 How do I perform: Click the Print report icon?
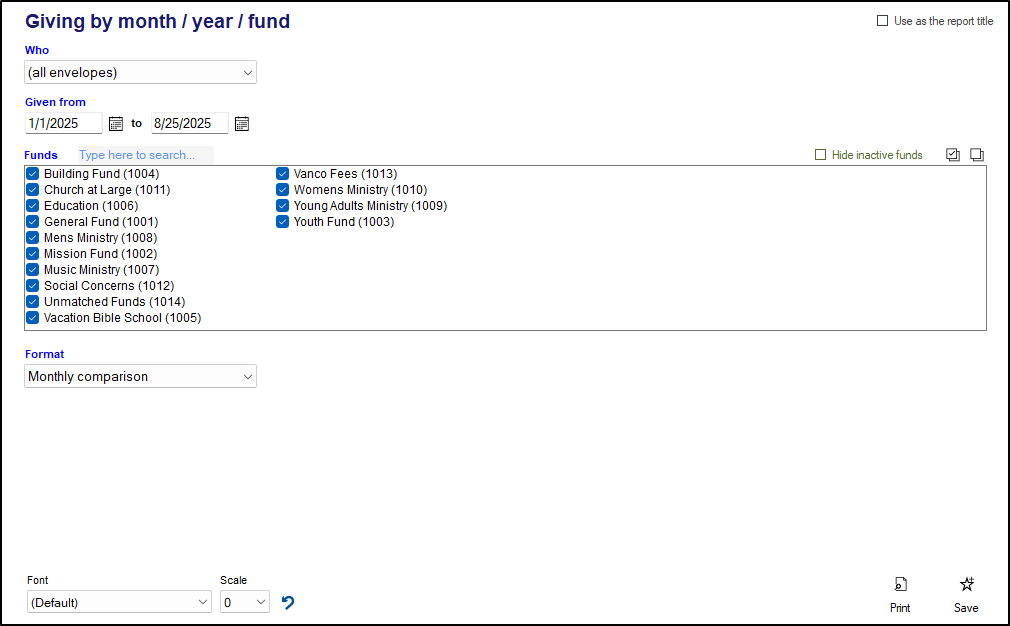[900, 583]
